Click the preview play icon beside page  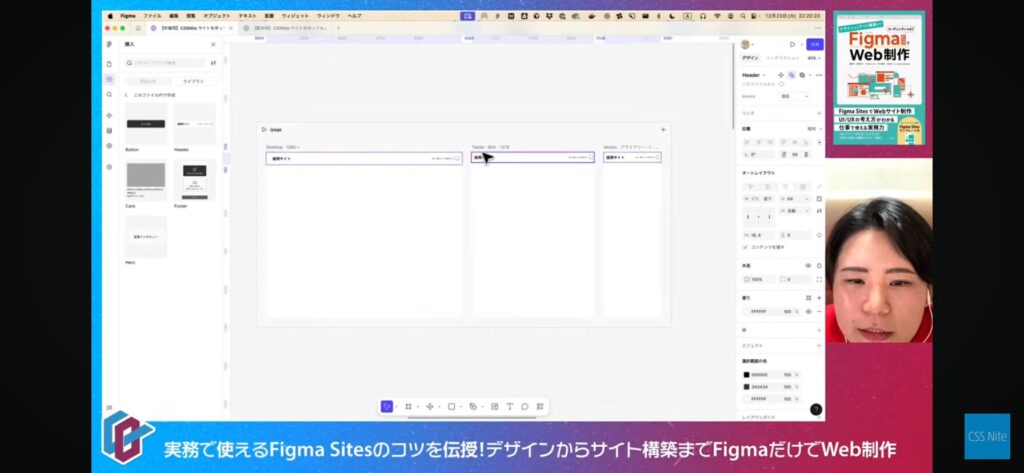tap(264, 129)
